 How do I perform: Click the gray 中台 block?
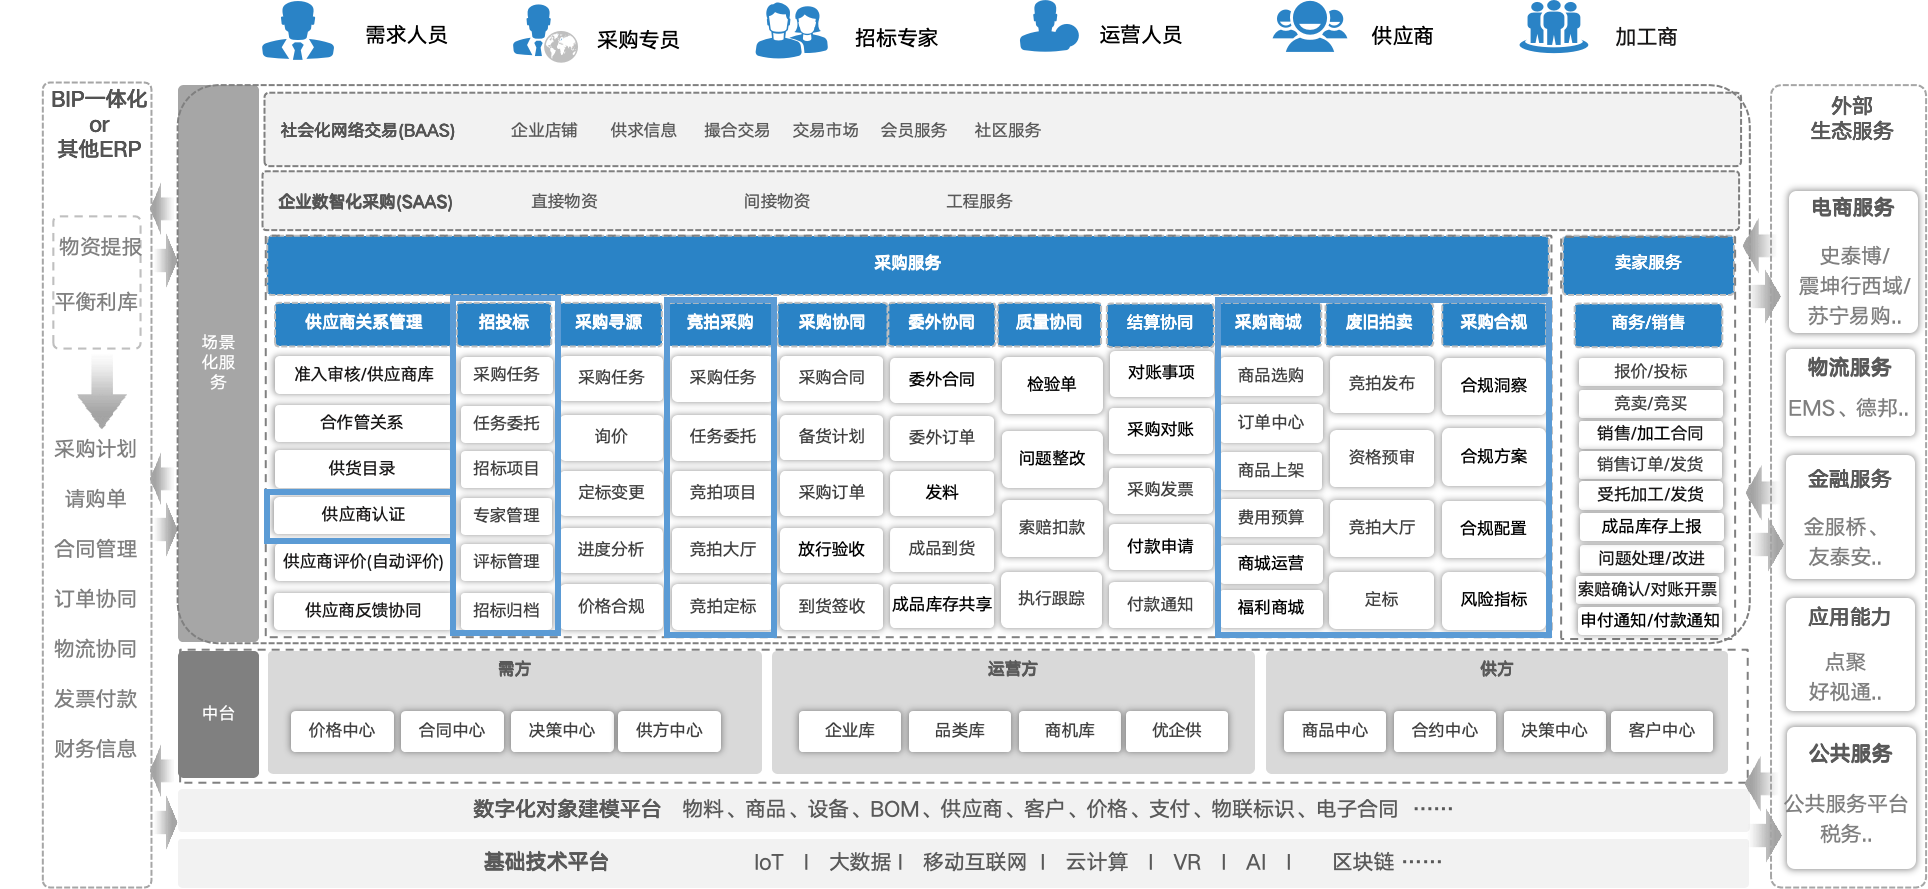coord(218,713)
